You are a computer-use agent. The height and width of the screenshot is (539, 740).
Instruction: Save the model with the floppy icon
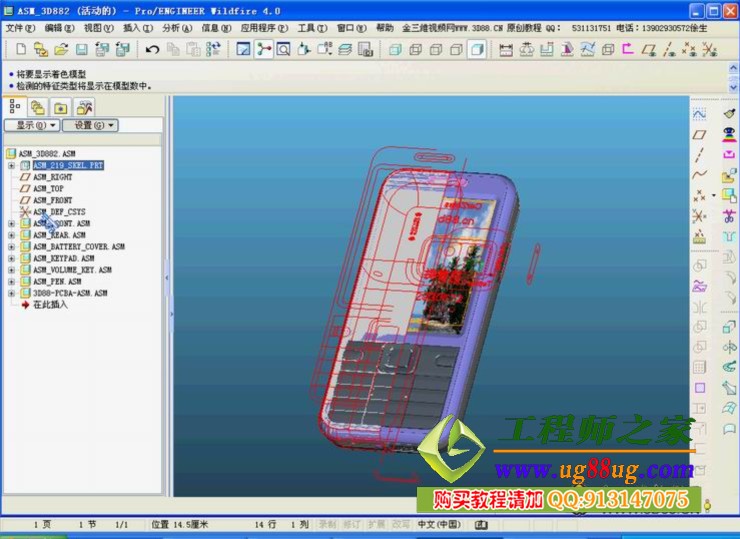point(81,49)
